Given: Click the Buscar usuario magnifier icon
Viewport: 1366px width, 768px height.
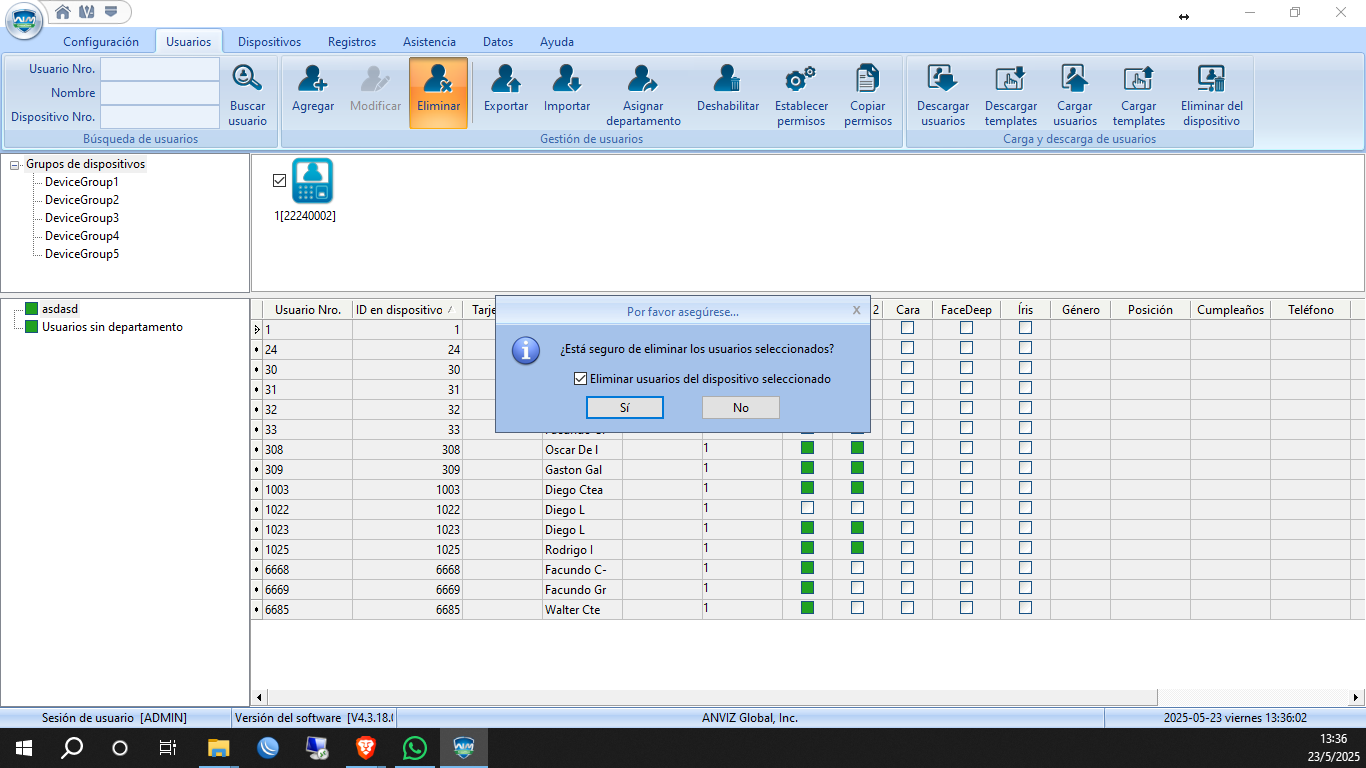Looking at the screenshot, I should [247, 78].
